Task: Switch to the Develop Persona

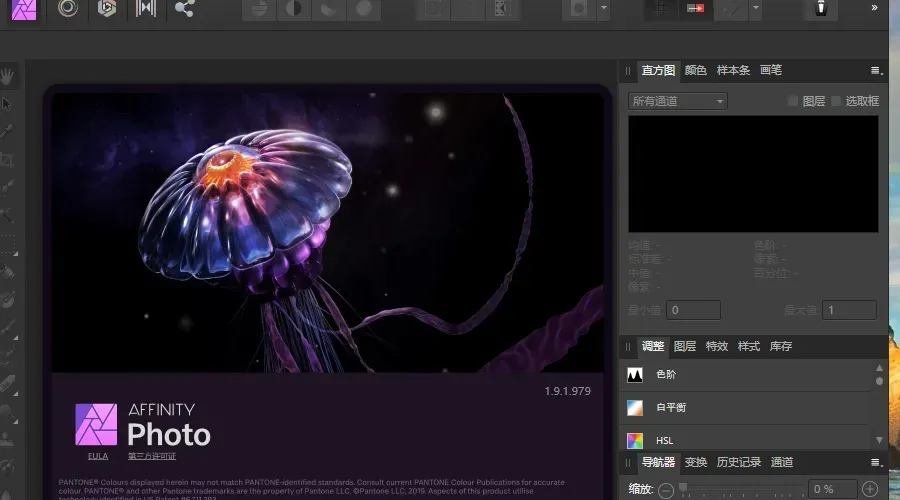Action: point(106,8)
